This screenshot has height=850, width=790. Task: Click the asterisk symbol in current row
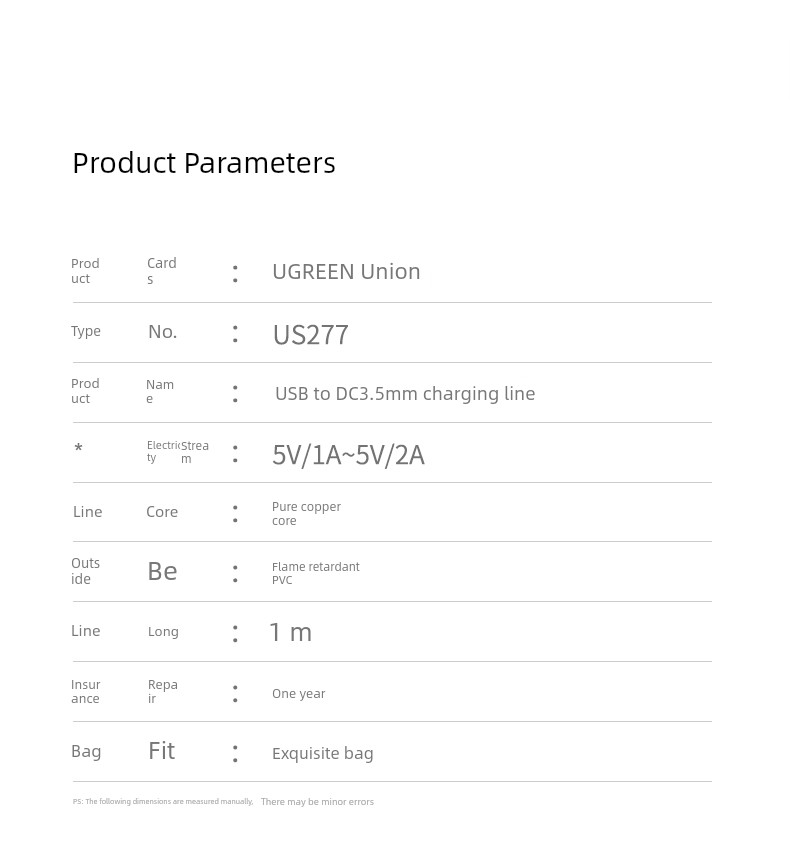coord(79,448)
